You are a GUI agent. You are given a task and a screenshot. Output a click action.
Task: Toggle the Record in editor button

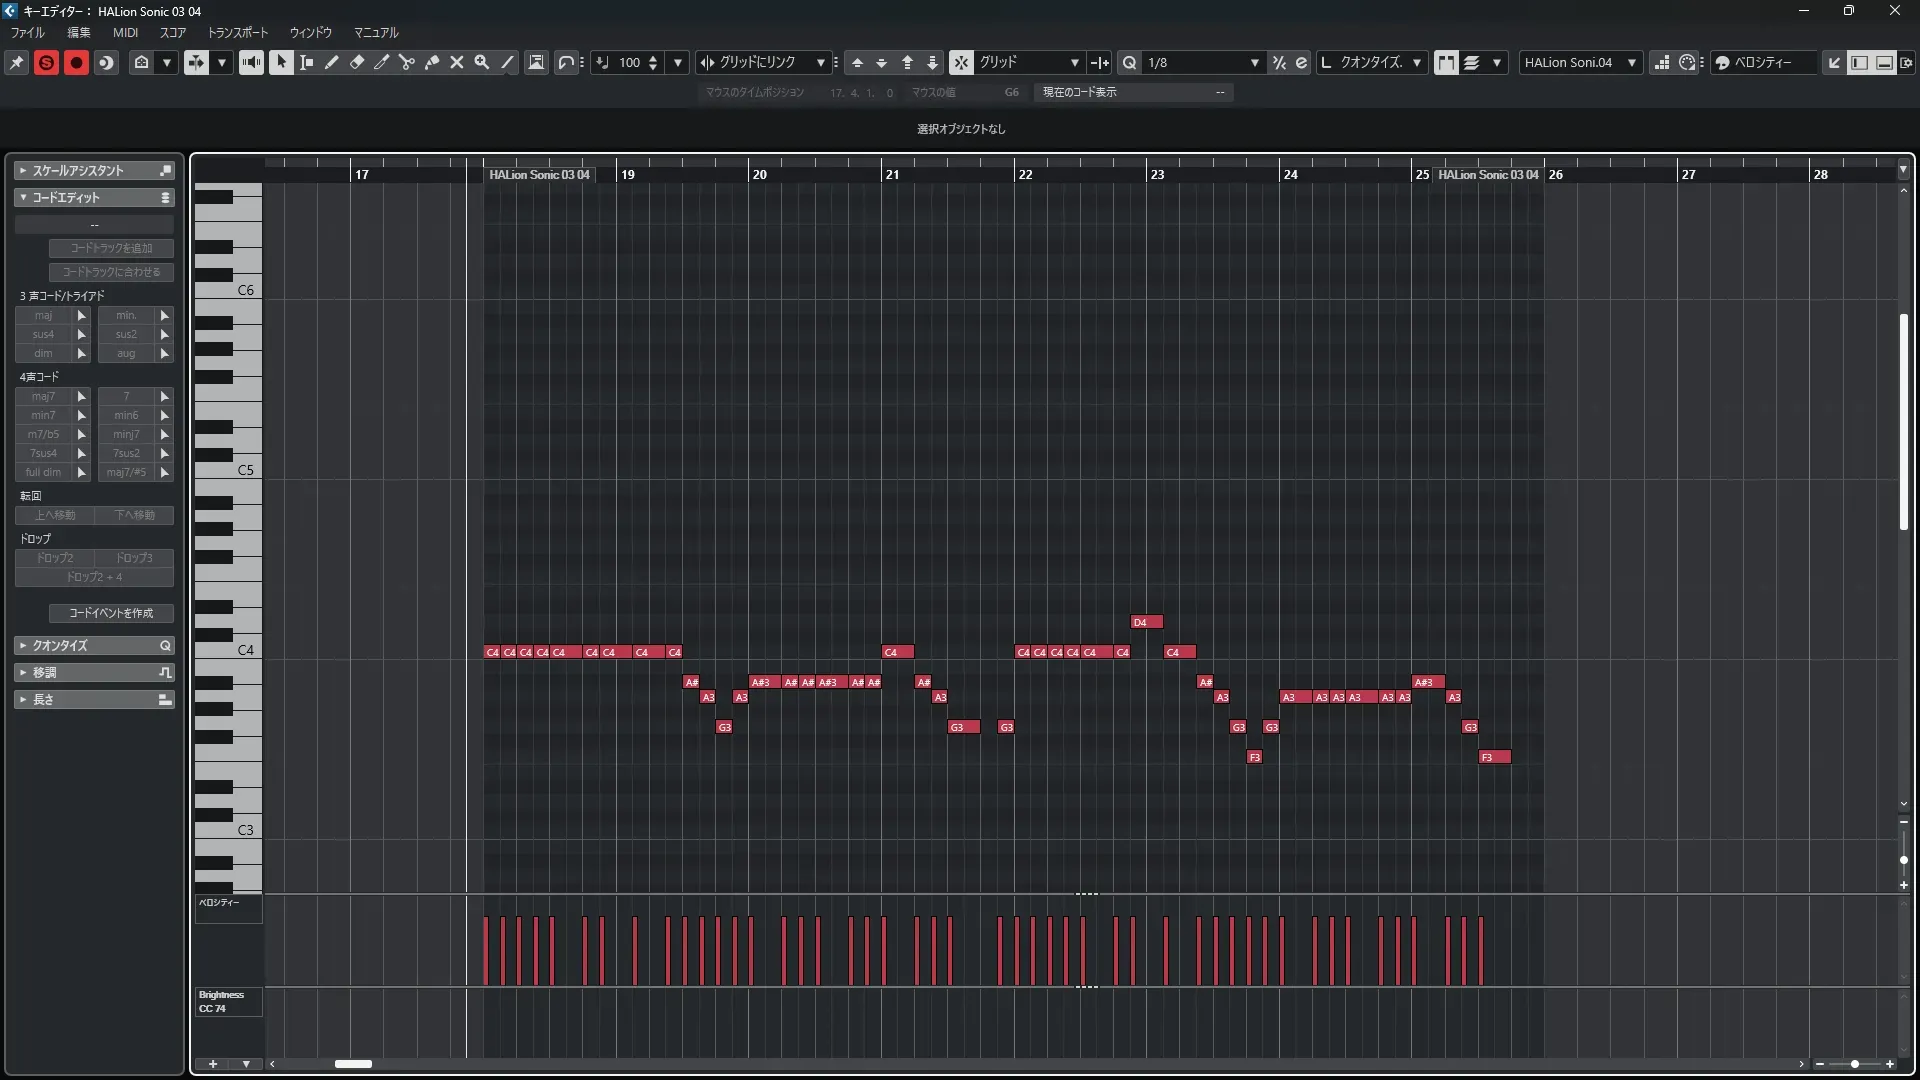76,62
